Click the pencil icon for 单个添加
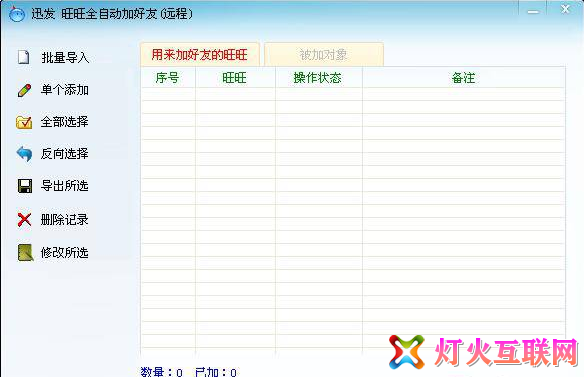Viewport: 584px width, 377px height. point(24,90)
